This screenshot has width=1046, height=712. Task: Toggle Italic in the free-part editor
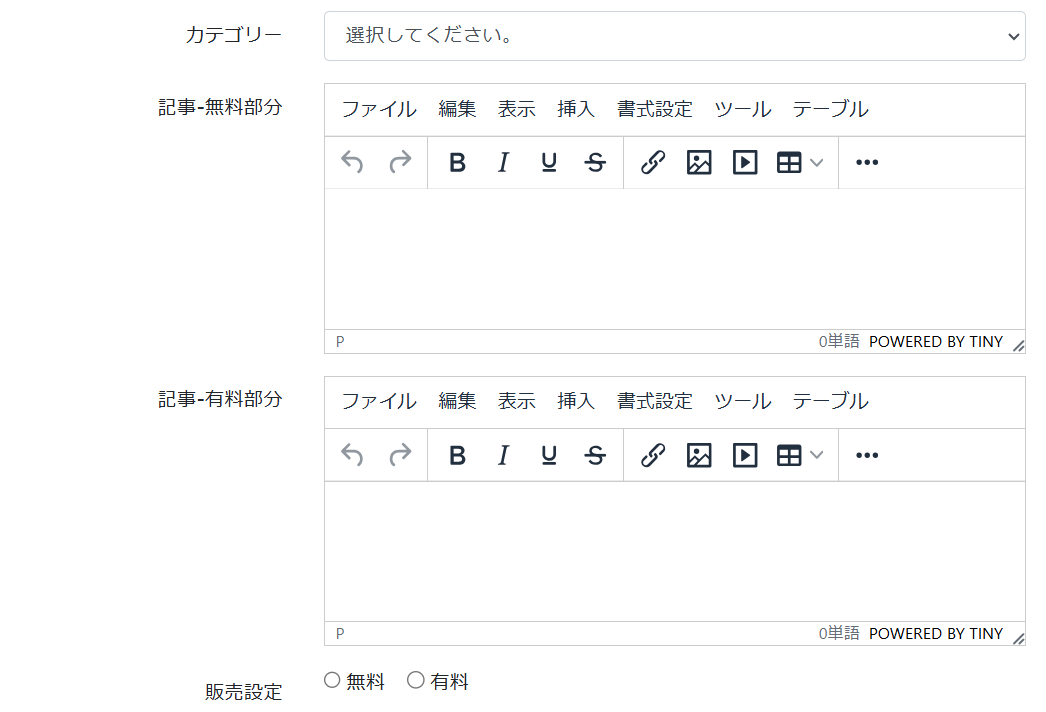(503, 163)
